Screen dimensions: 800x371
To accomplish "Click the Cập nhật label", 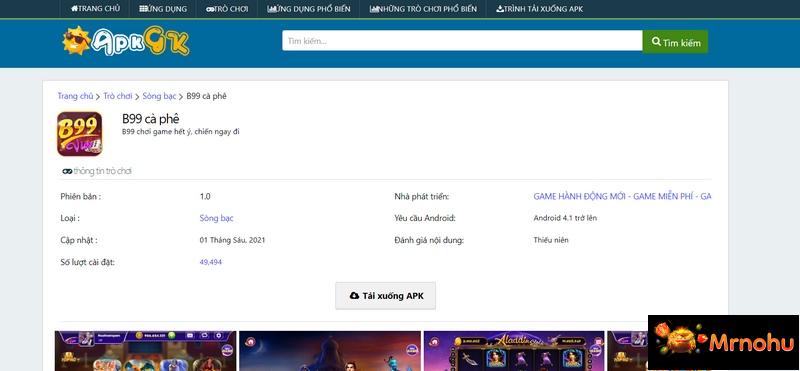I will [x=79, y=240].
